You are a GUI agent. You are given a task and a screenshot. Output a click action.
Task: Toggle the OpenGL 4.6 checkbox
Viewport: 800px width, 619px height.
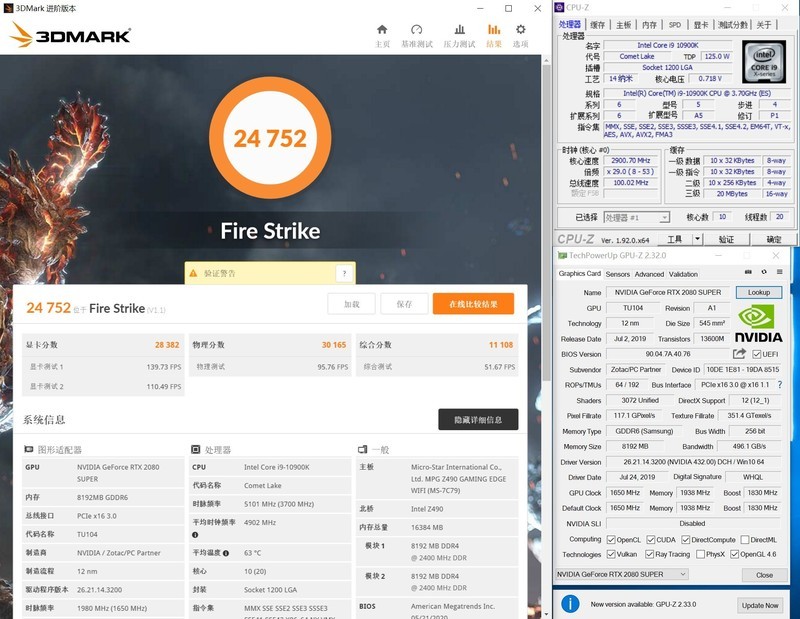734,554
